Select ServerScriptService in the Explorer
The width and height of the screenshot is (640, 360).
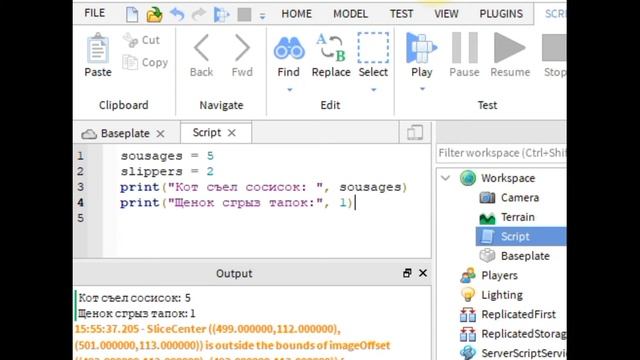(524, 353)
